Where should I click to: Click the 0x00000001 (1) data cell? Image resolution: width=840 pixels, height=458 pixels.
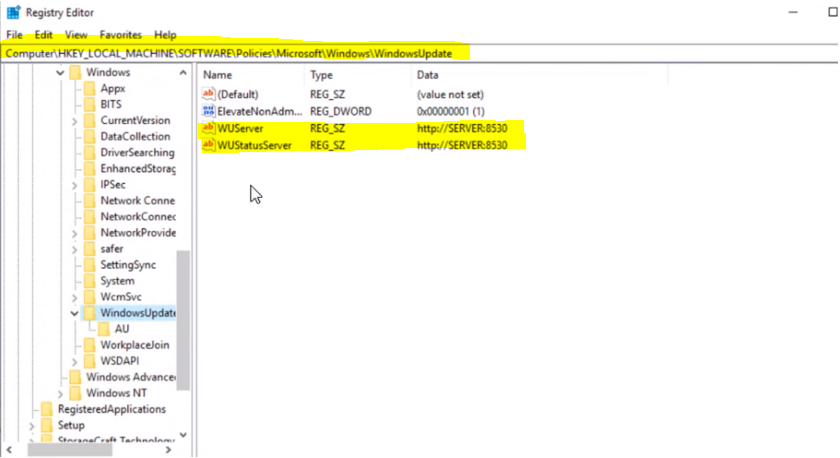(x=451, y=111)
